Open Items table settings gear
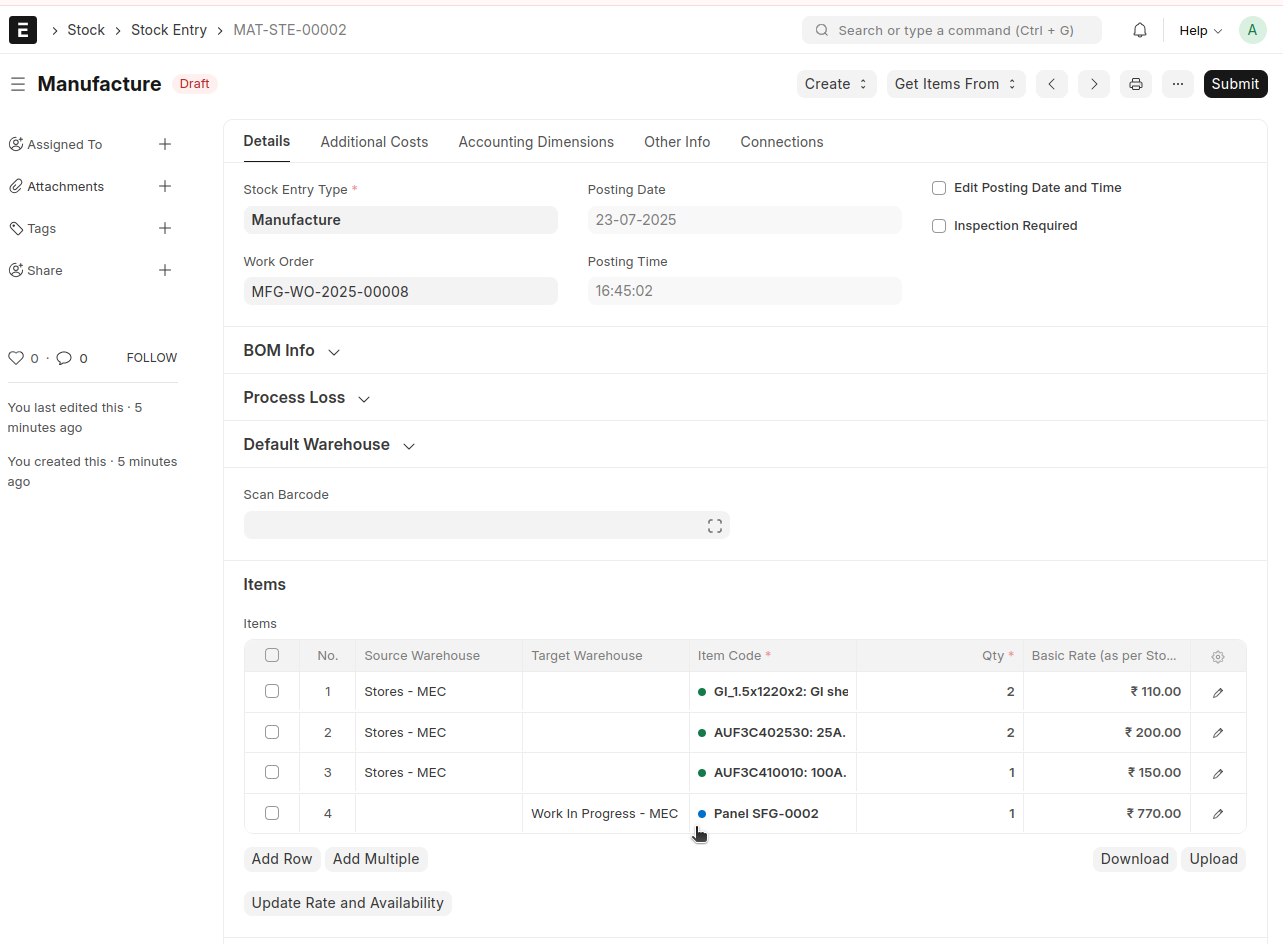 point(1217,657)
